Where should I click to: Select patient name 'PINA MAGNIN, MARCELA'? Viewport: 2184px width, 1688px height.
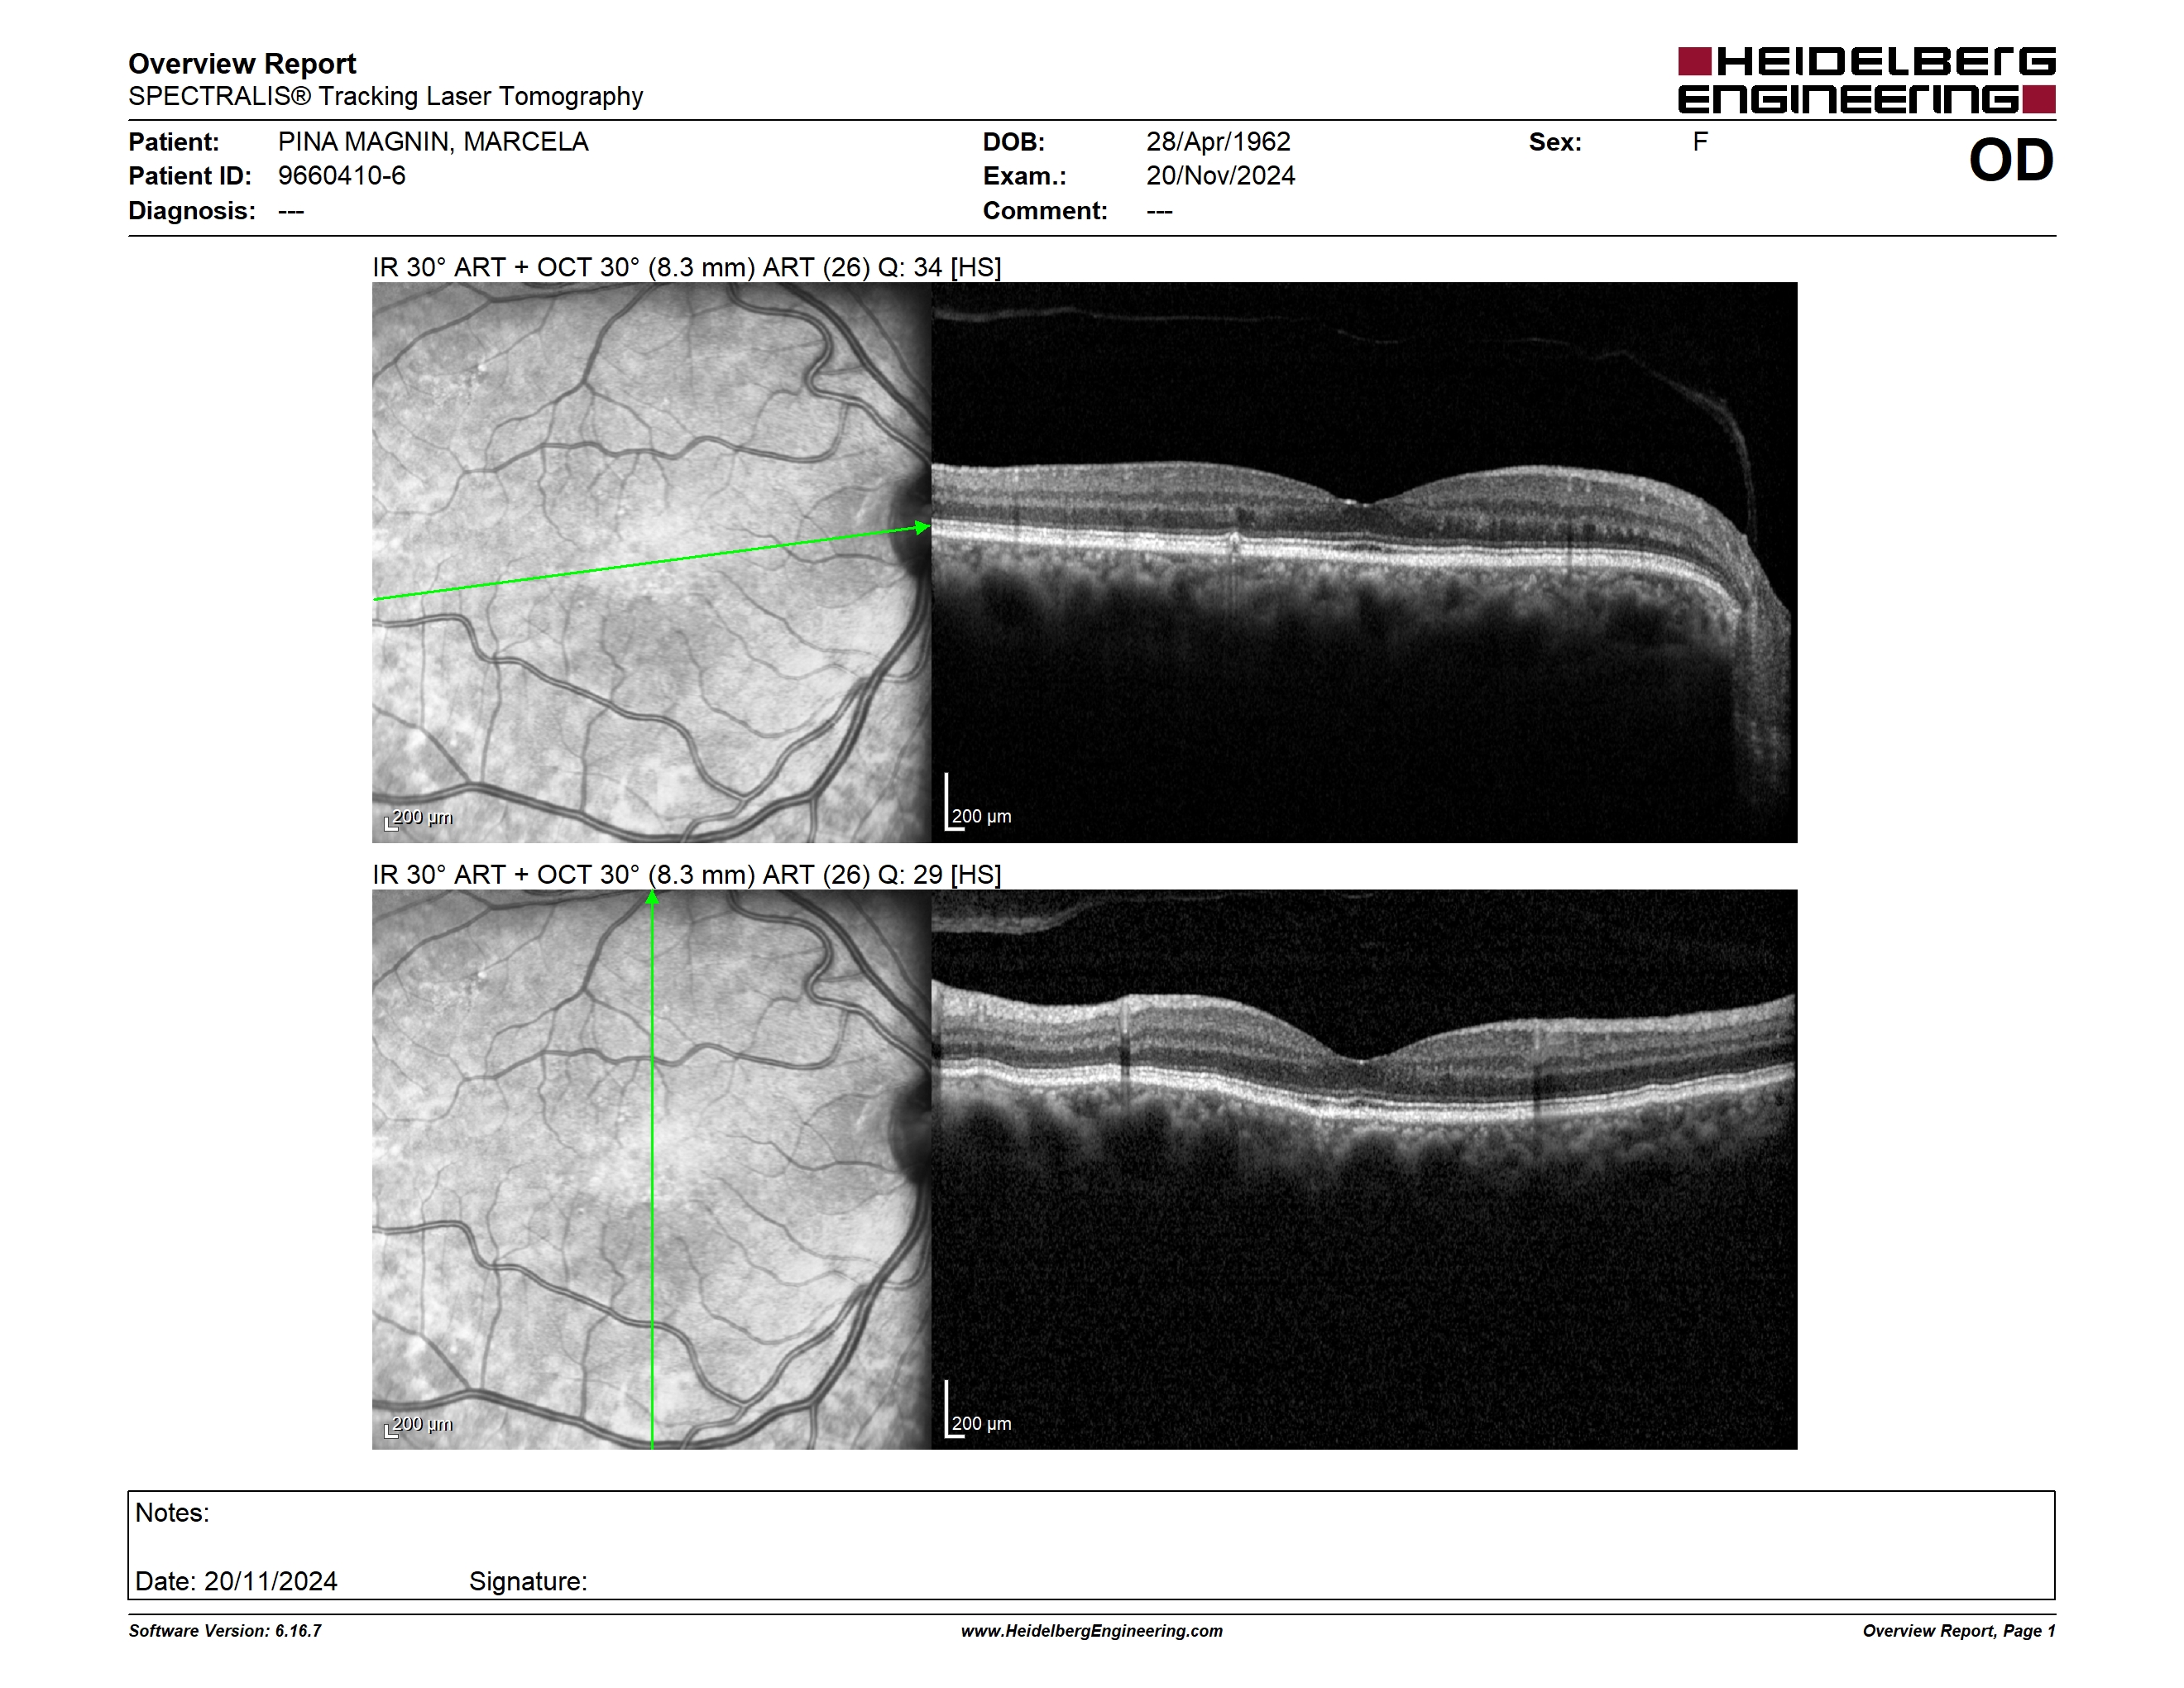click(433, 142)
